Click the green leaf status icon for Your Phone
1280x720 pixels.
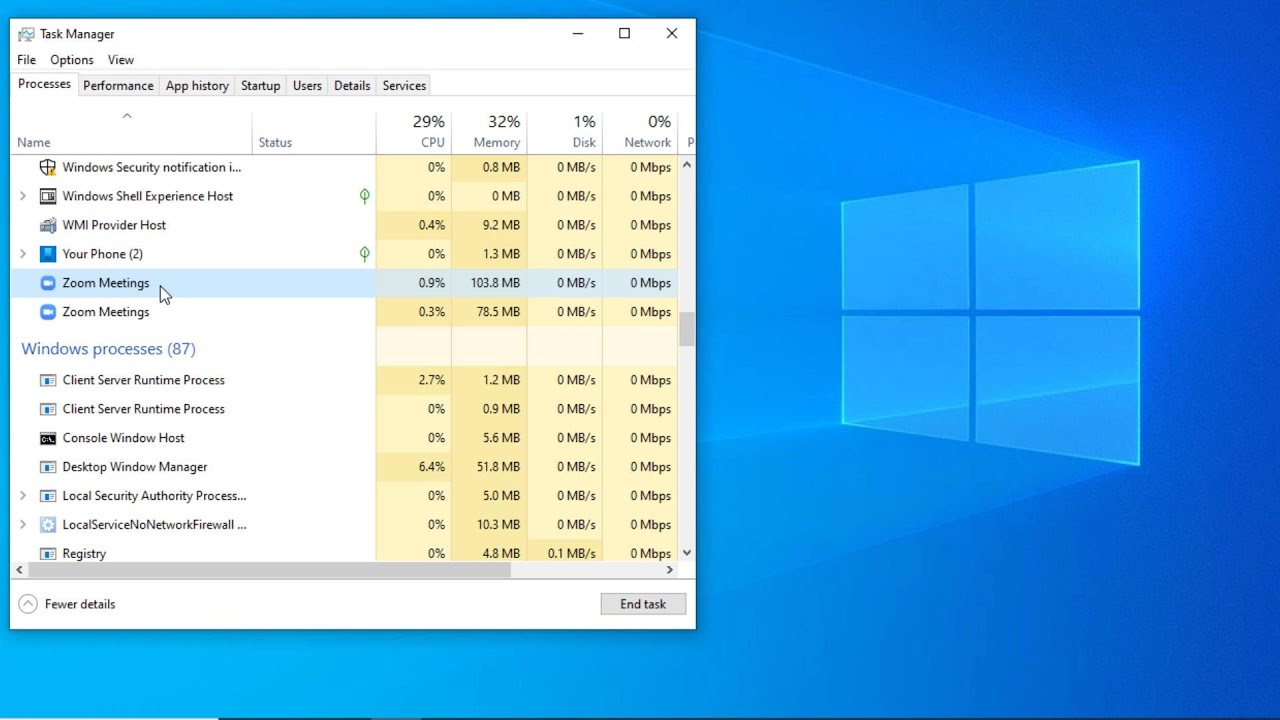click(365, 254)
